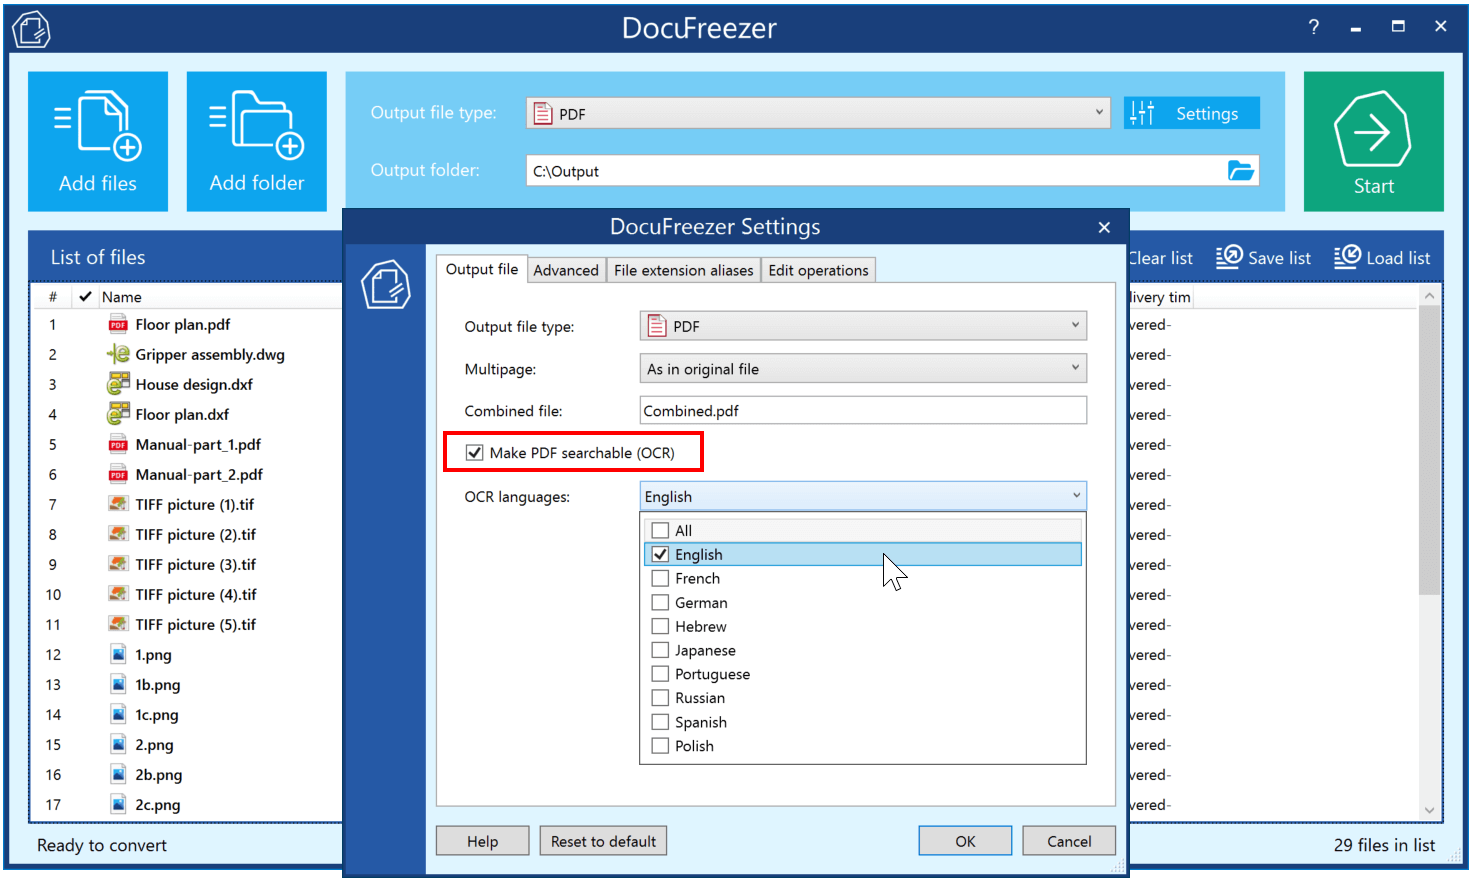Image resolution: width=1472 pixels, height=882 pixels.
Task: Enable the All languages checkbox
Action: (660, 530)
